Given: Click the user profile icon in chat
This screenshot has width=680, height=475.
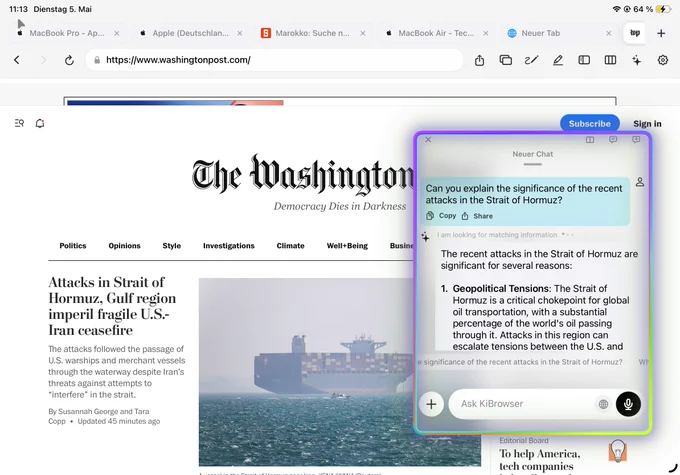Looking at the screenshot, I should click(640, 182).
